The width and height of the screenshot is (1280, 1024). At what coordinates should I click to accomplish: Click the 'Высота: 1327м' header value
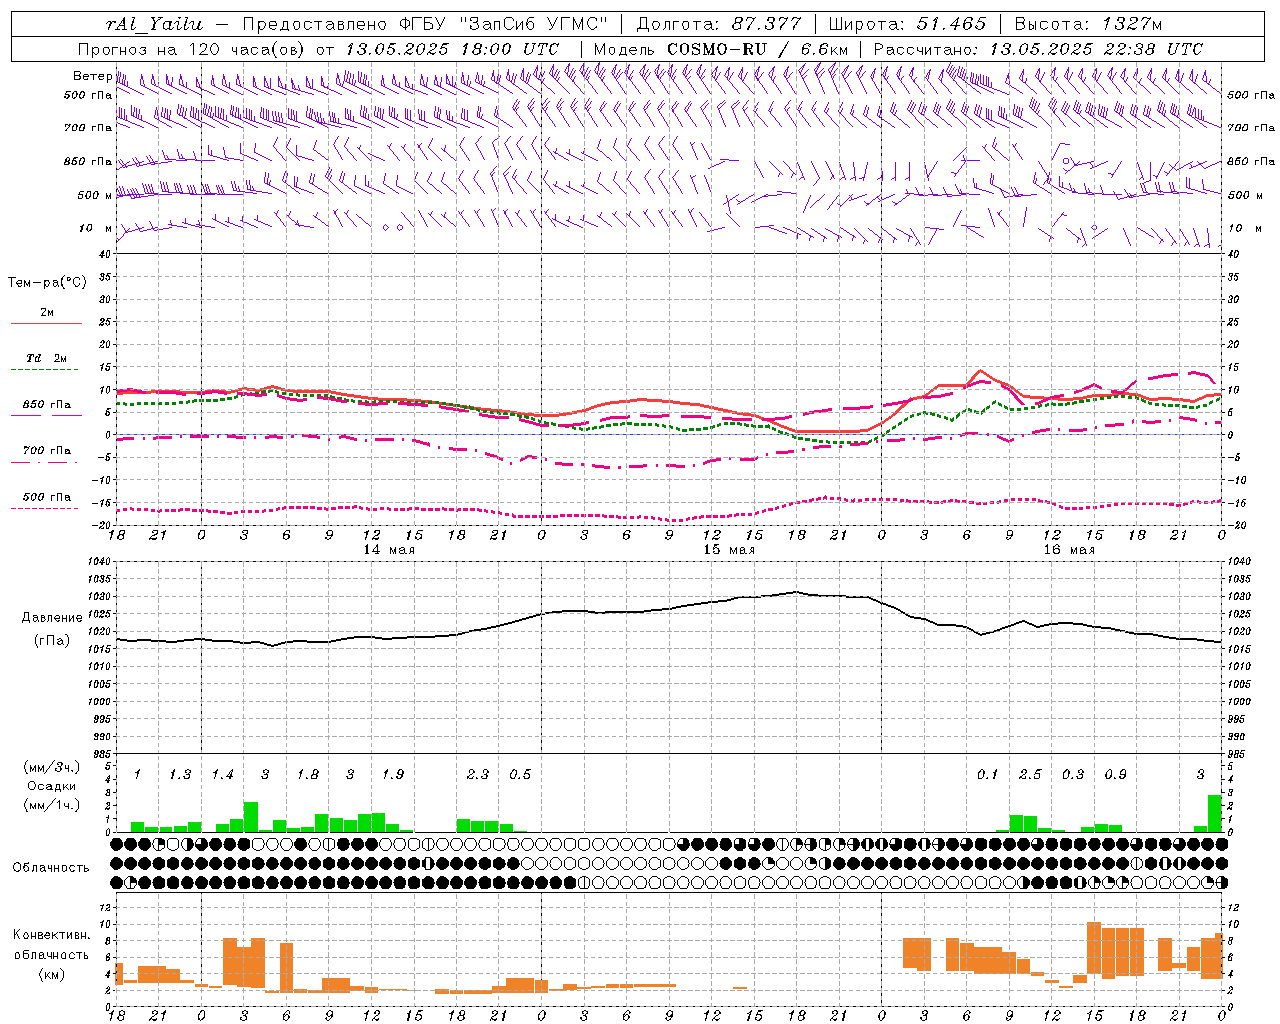[x=1088, y=24]
